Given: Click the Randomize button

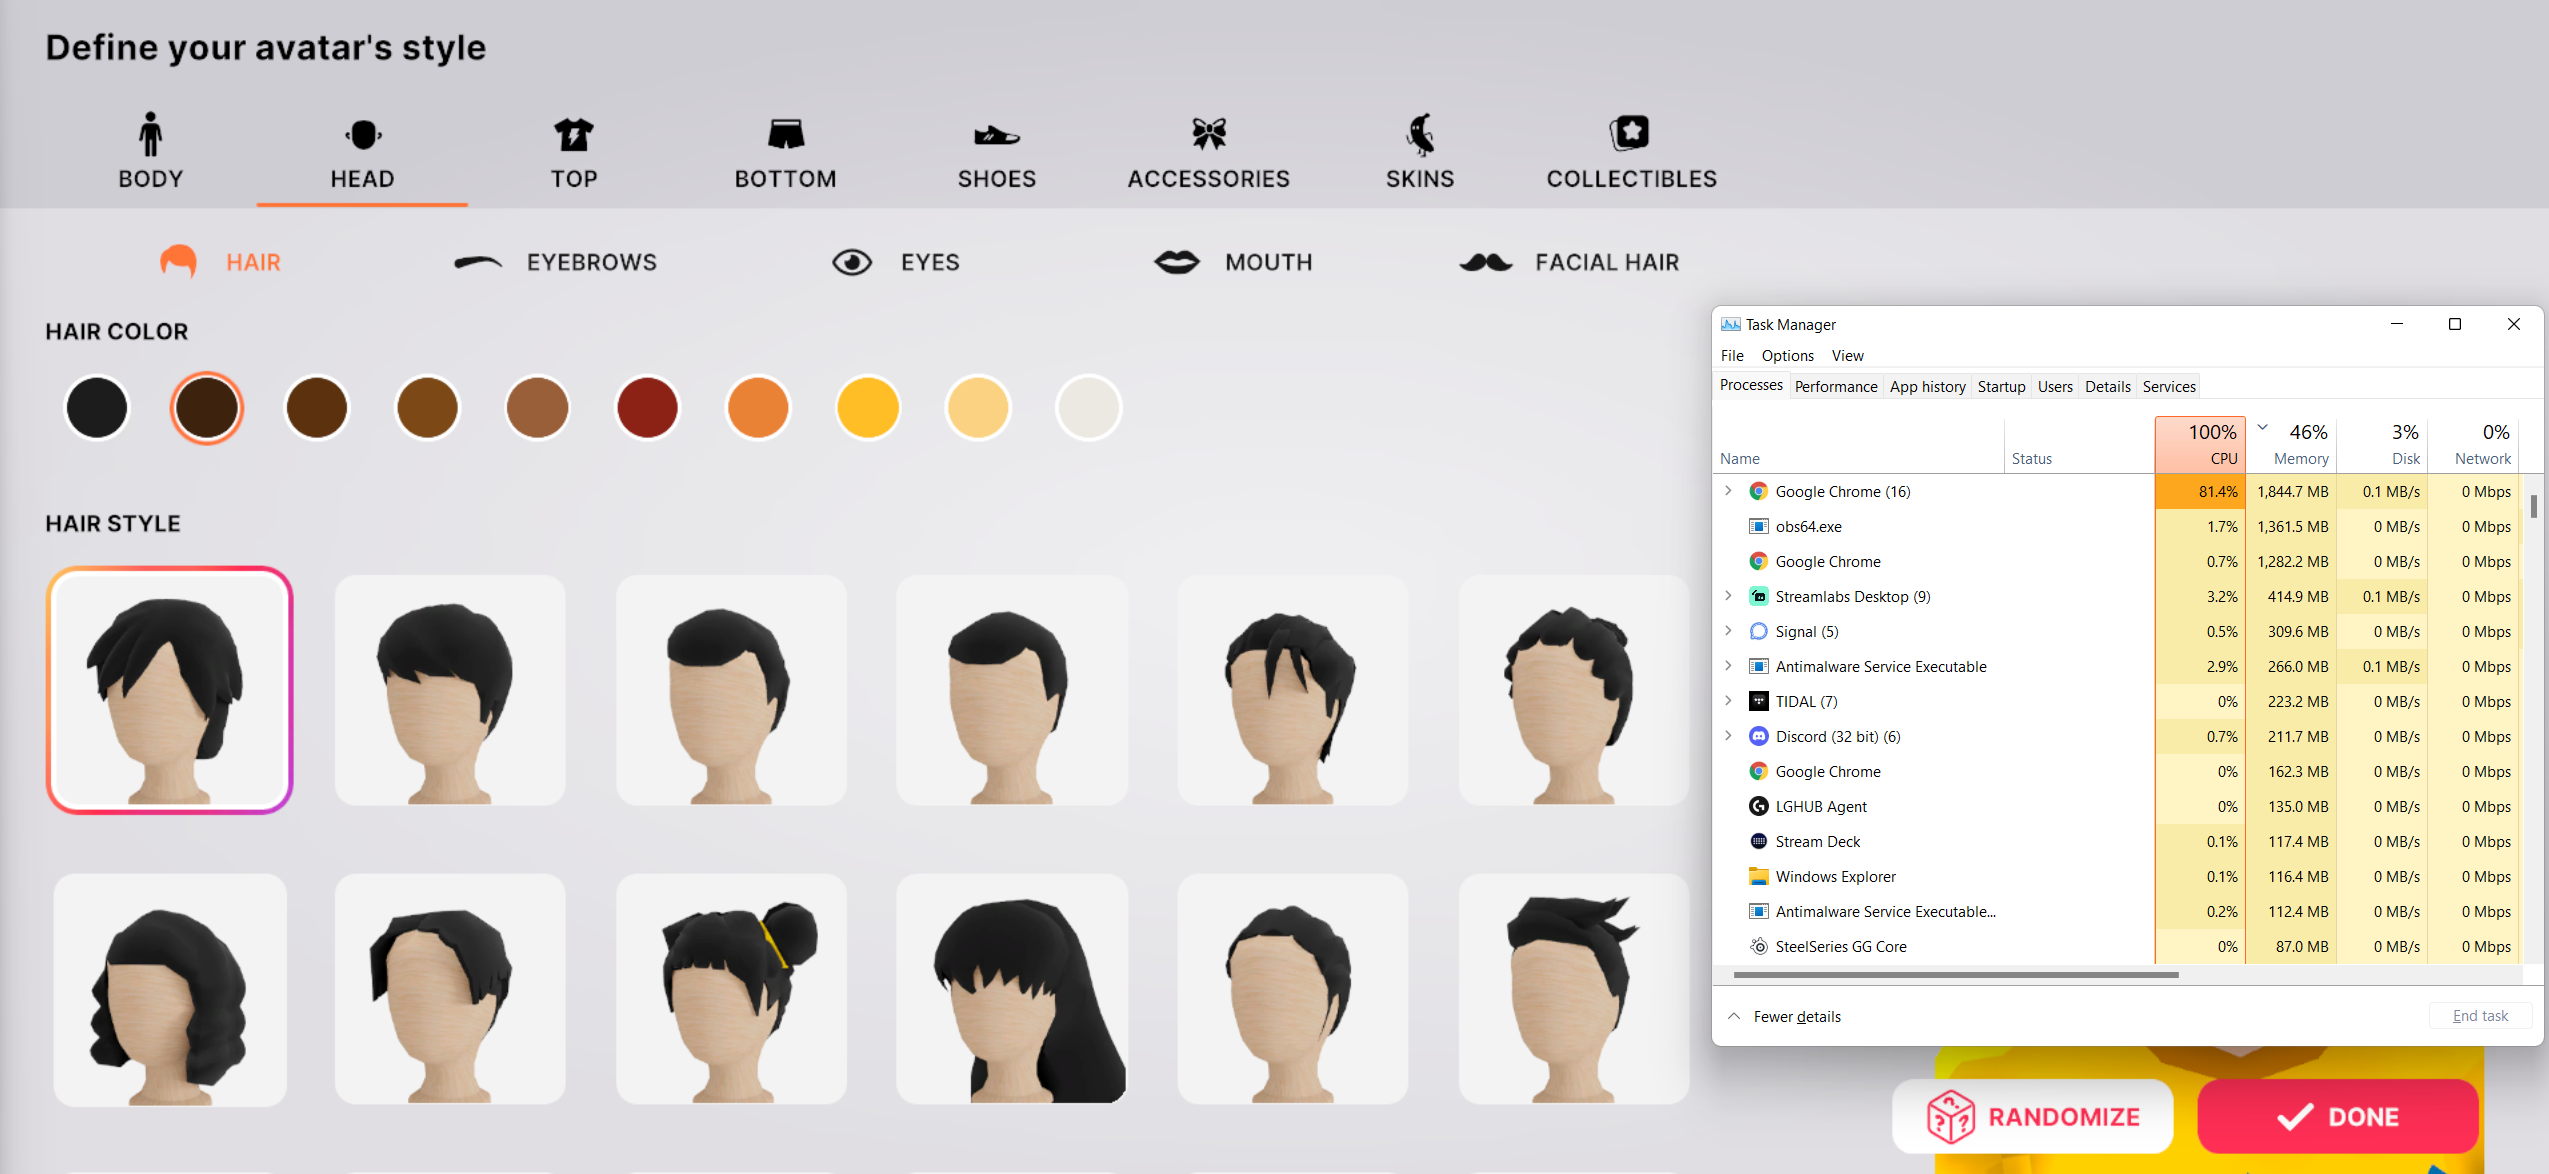Looking at the screenshot, I should [2032, 1116].
